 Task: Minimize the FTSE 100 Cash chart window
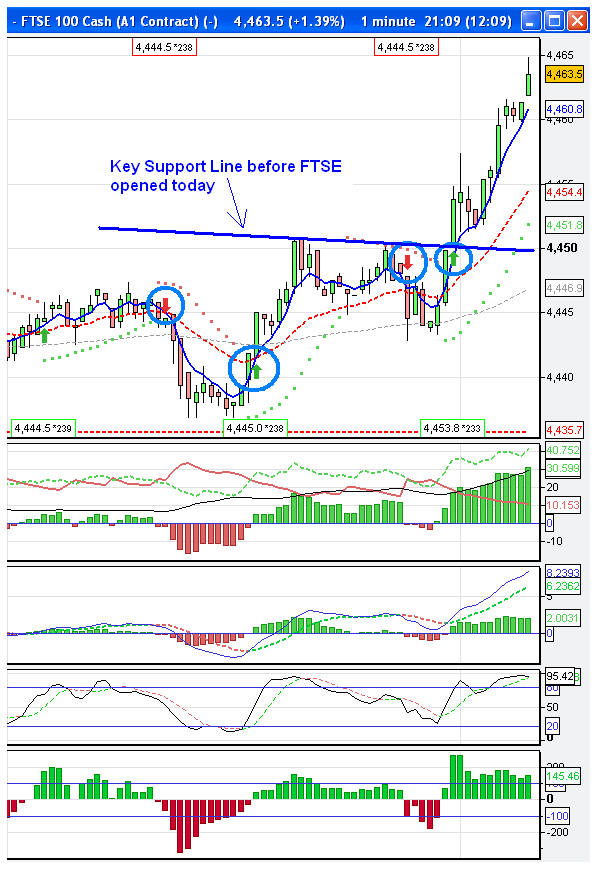(530, 22)
